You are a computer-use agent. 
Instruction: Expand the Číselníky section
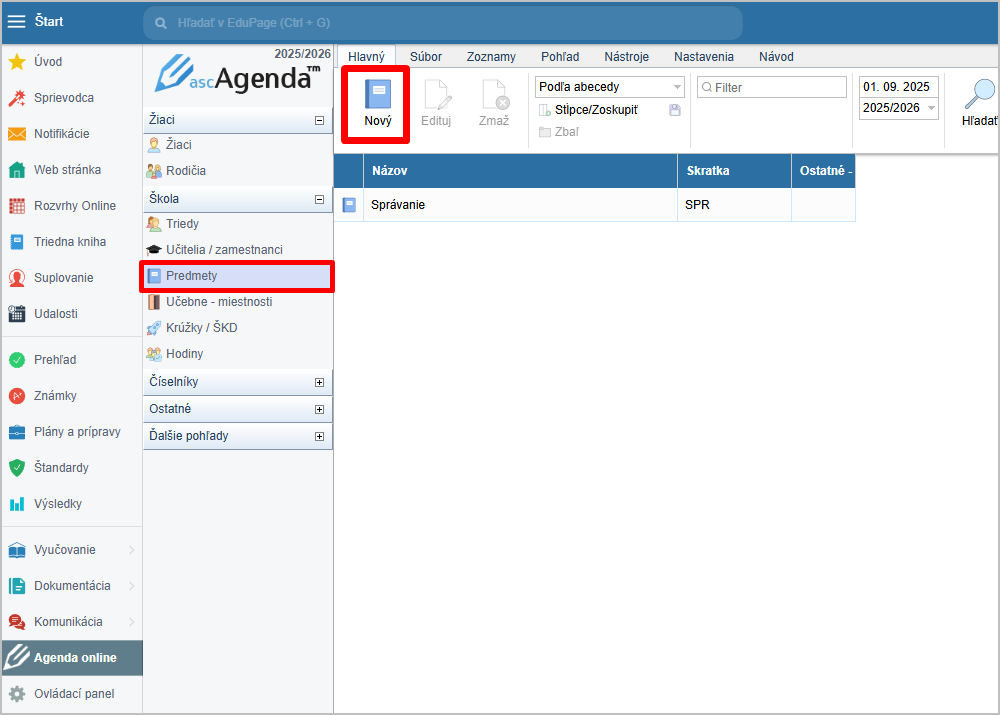pos(319,382)
